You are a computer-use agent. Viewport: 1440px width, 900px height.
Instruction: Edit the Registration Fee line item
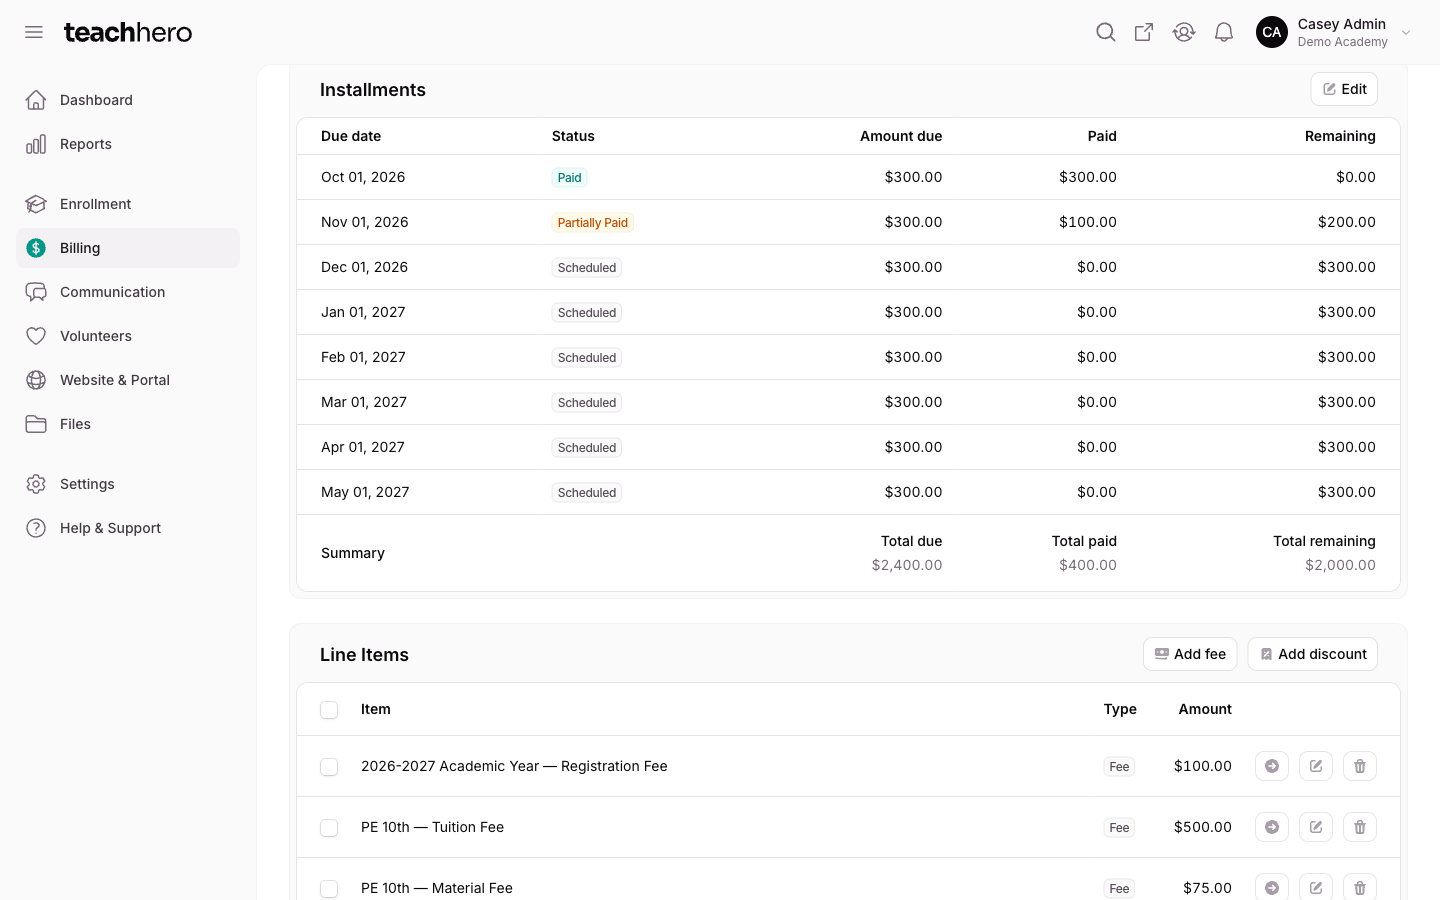pyautogui.click(x=1316, y=766)
